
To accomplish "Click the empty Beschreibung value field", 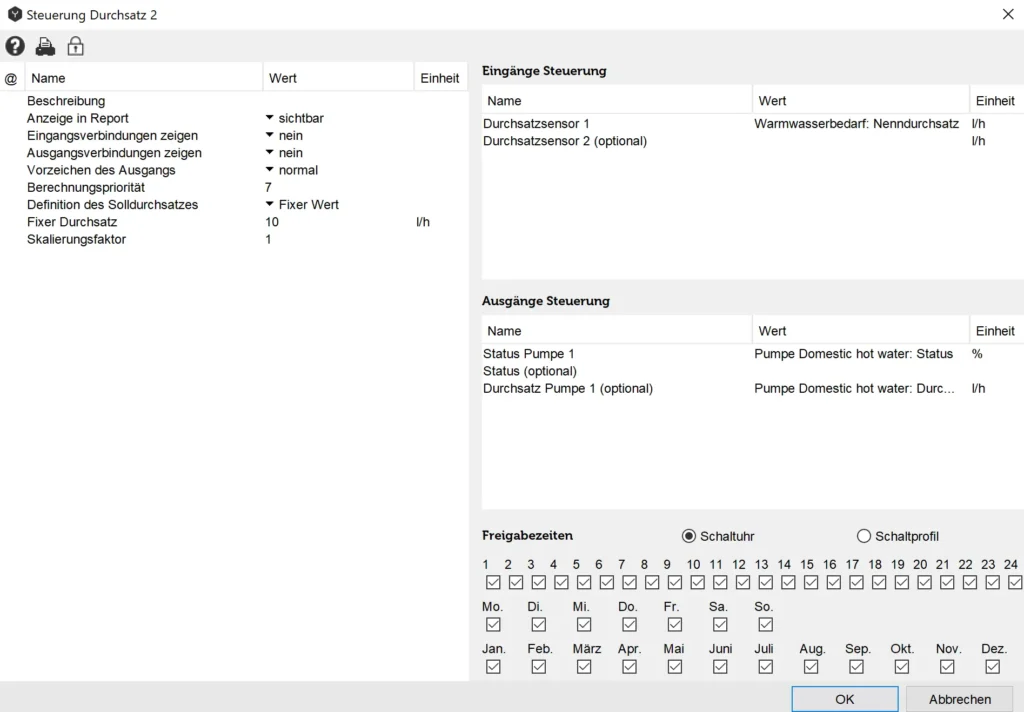I will point(338,101).
